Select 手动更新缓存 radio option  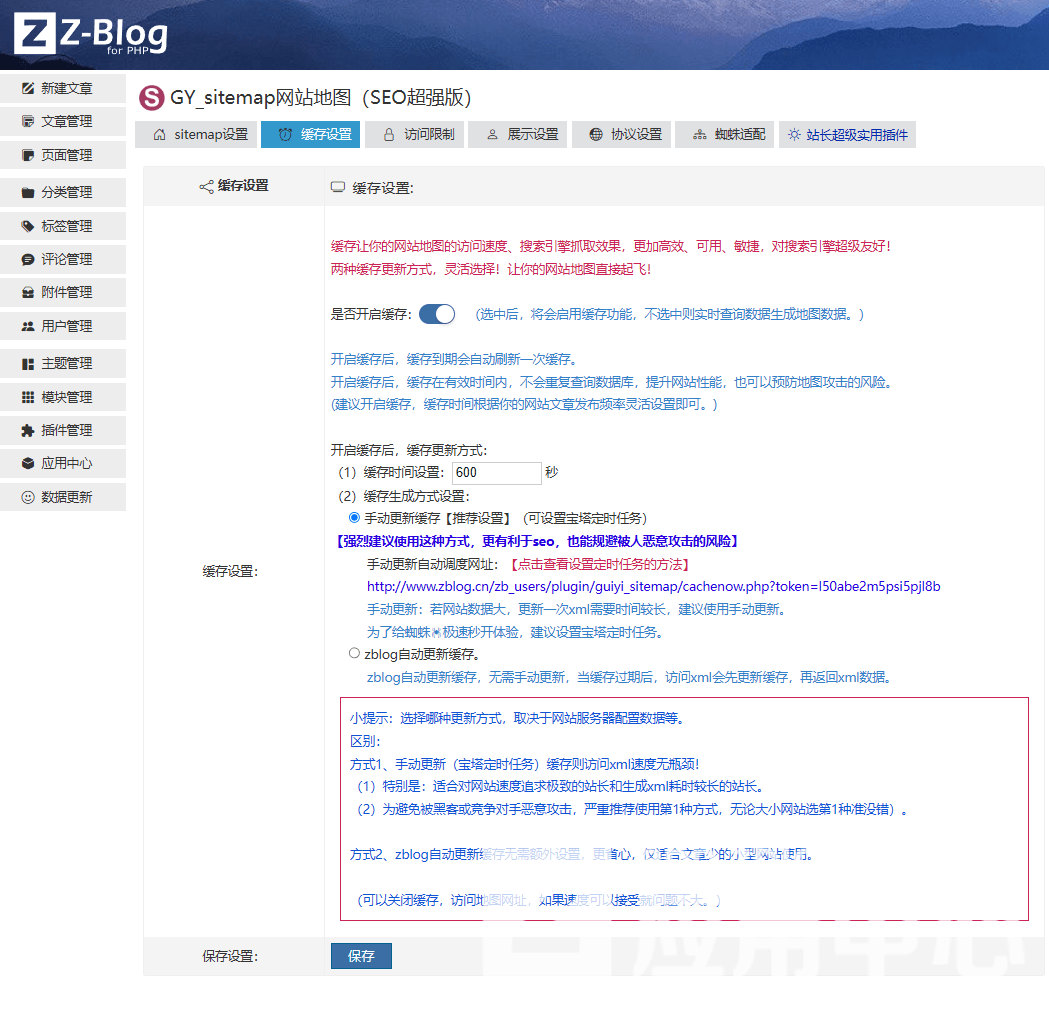(354, 518)
